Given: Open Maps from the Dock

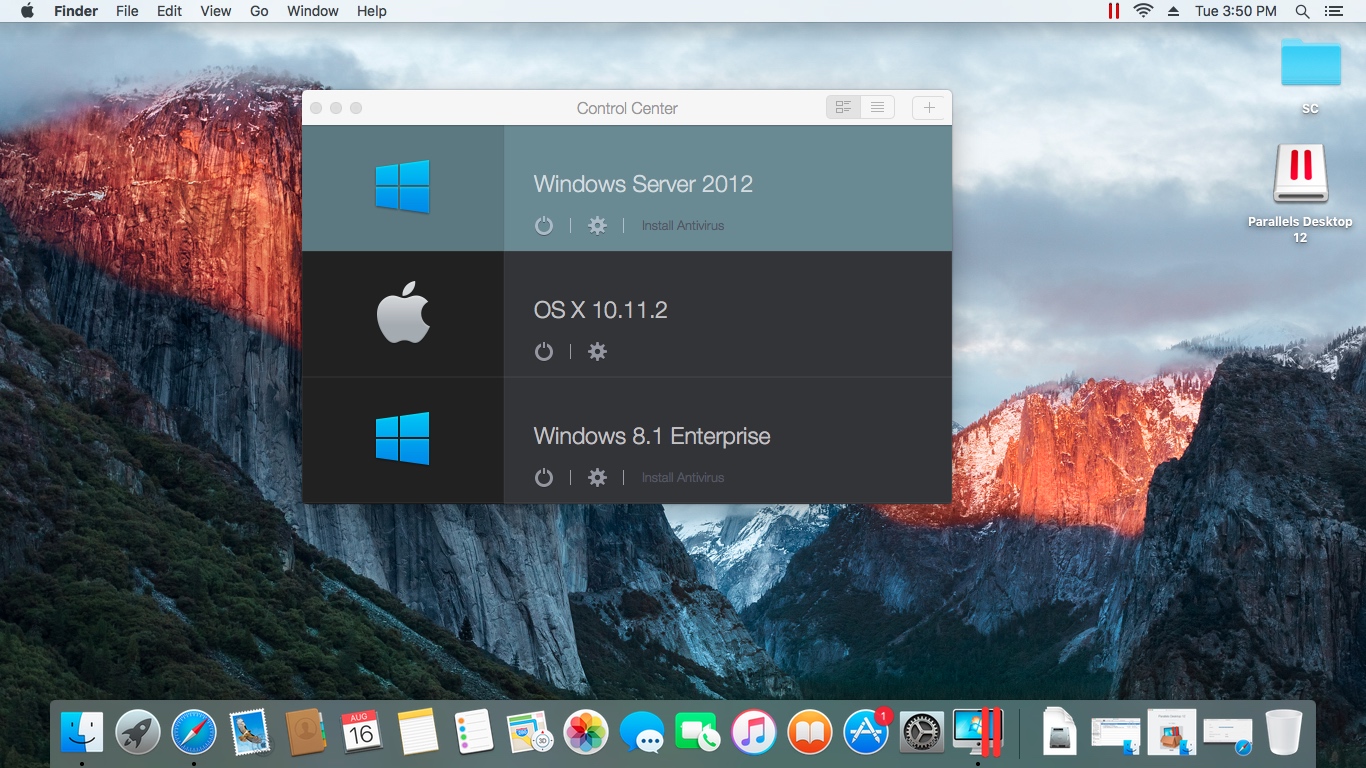Looking at the screenshot, I should coord(530,732).
